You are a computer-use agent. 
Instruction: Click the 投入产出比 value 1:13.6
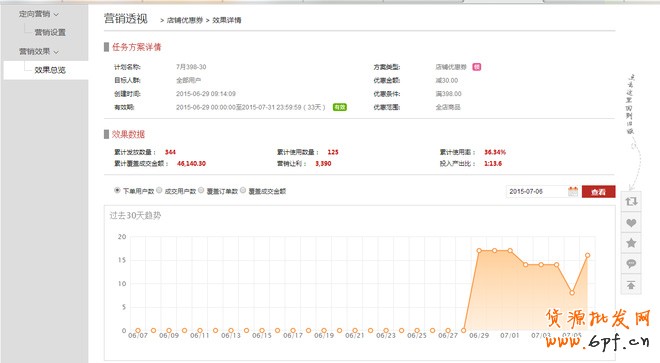point(493,163)
